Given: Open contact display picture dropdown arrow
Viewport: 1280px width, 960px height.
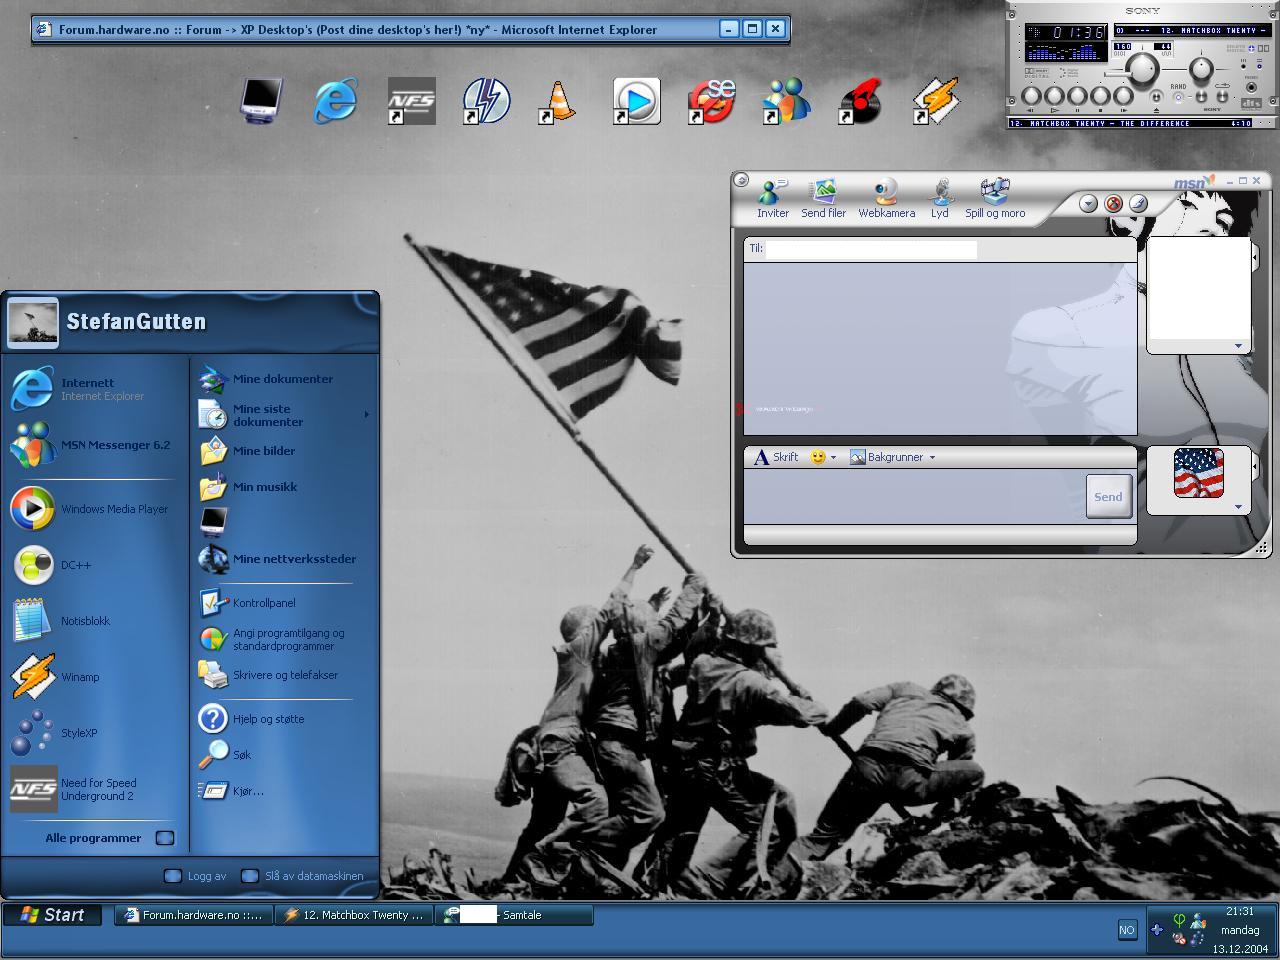Looking at the screenshot, I should coord(1238,346).
